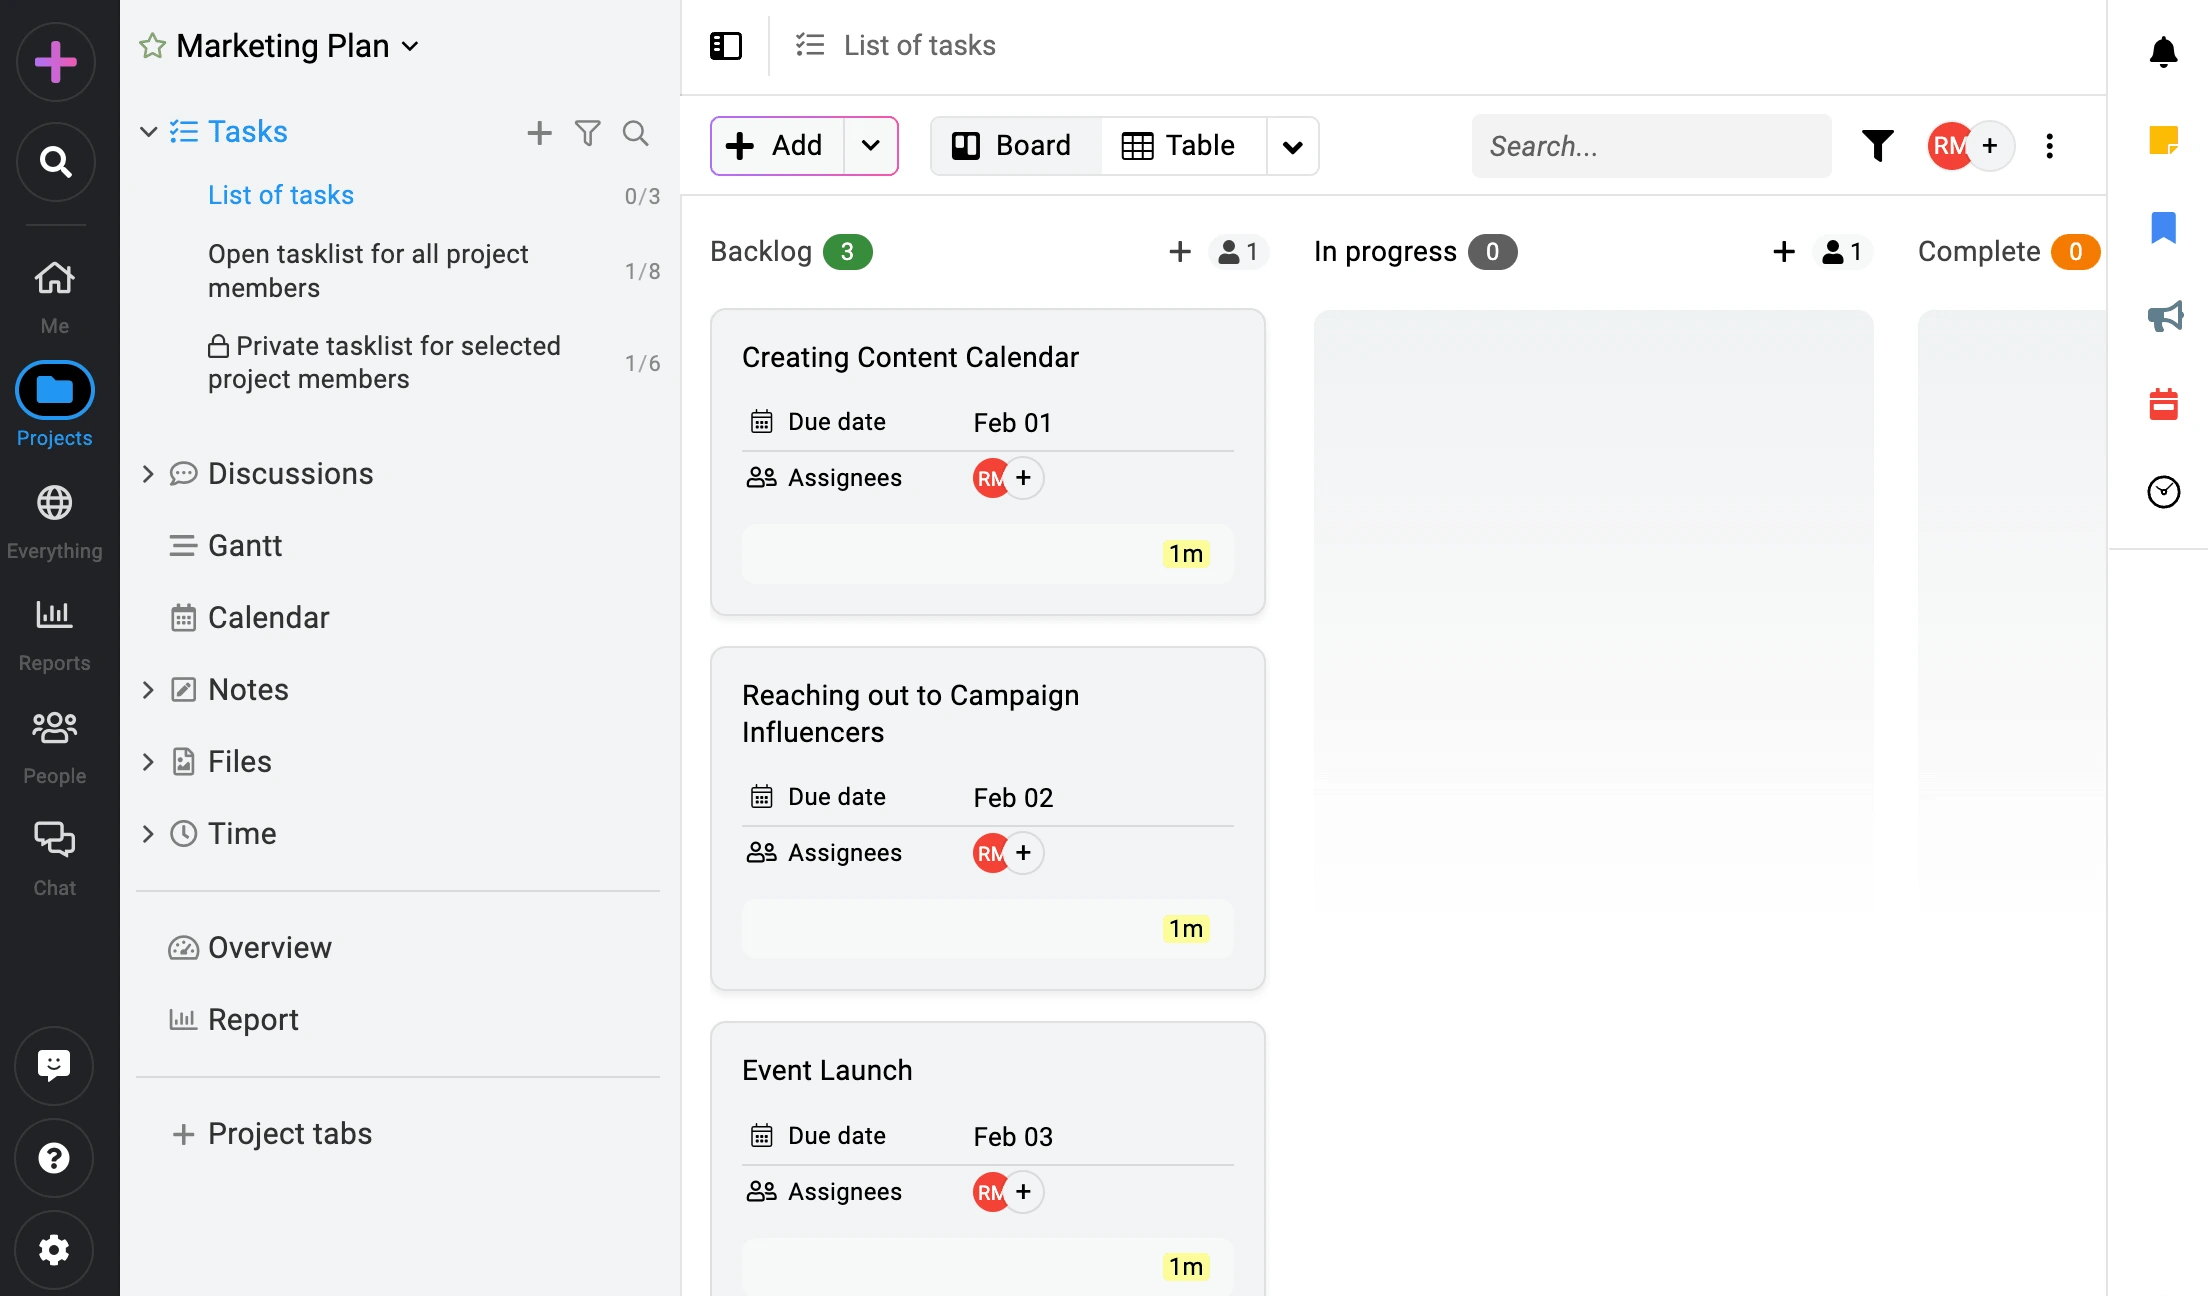The width and height of the screenshot is (2208, 1296).
Task: Open the Calendar view
Action: point(268,618)
